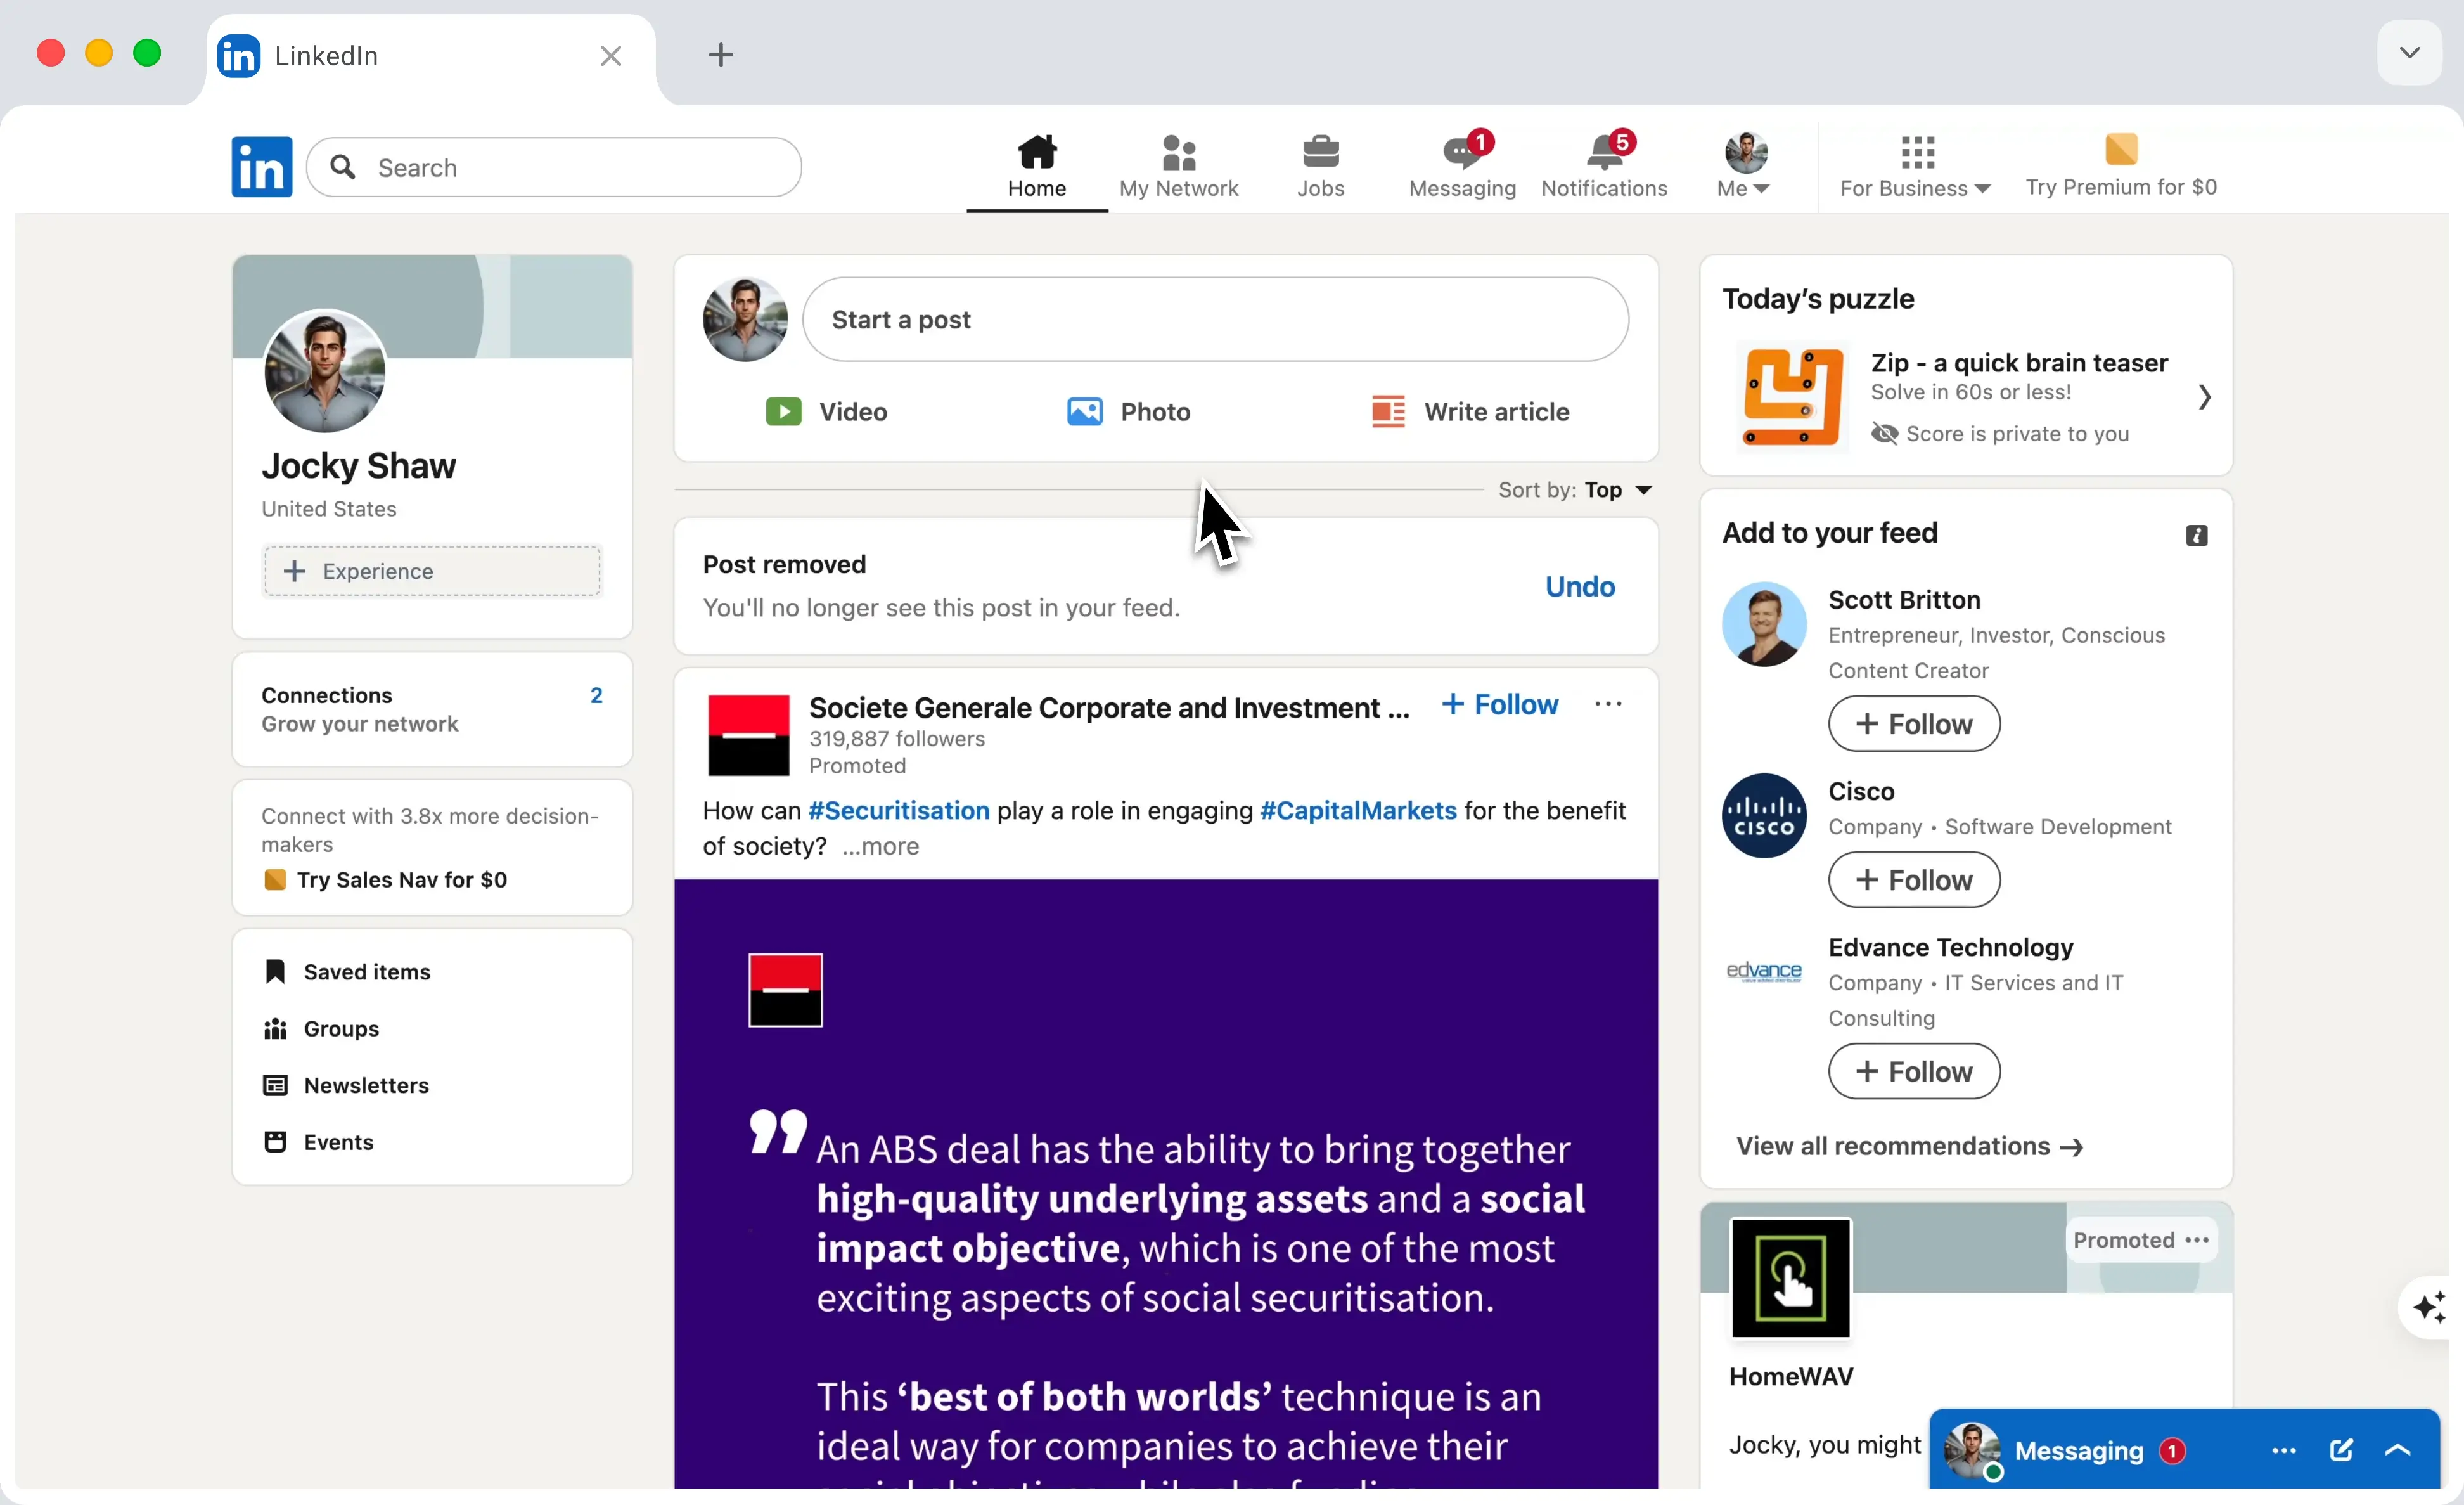The image size is (2464, 1505).
Task: Click the #CapitalMarkets hashtag
Action: pyautogui.click(x=1358, y=811)
